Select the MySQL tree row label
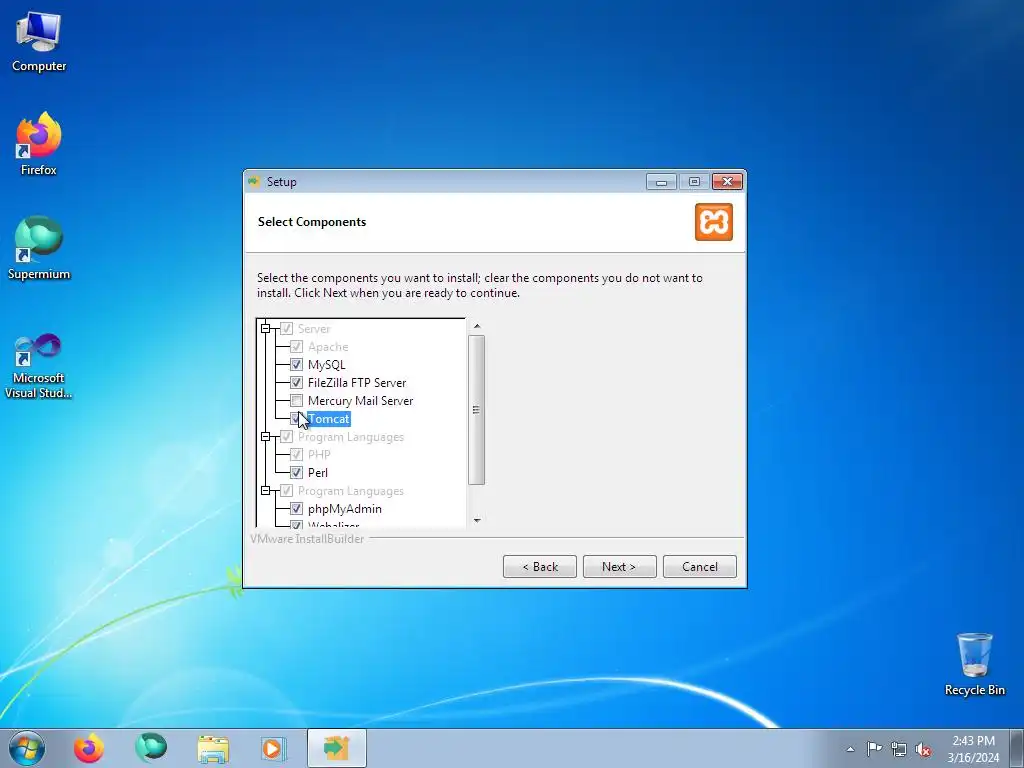The height and width of the screenshot is (768, 1024). click(x=327, y=364)
